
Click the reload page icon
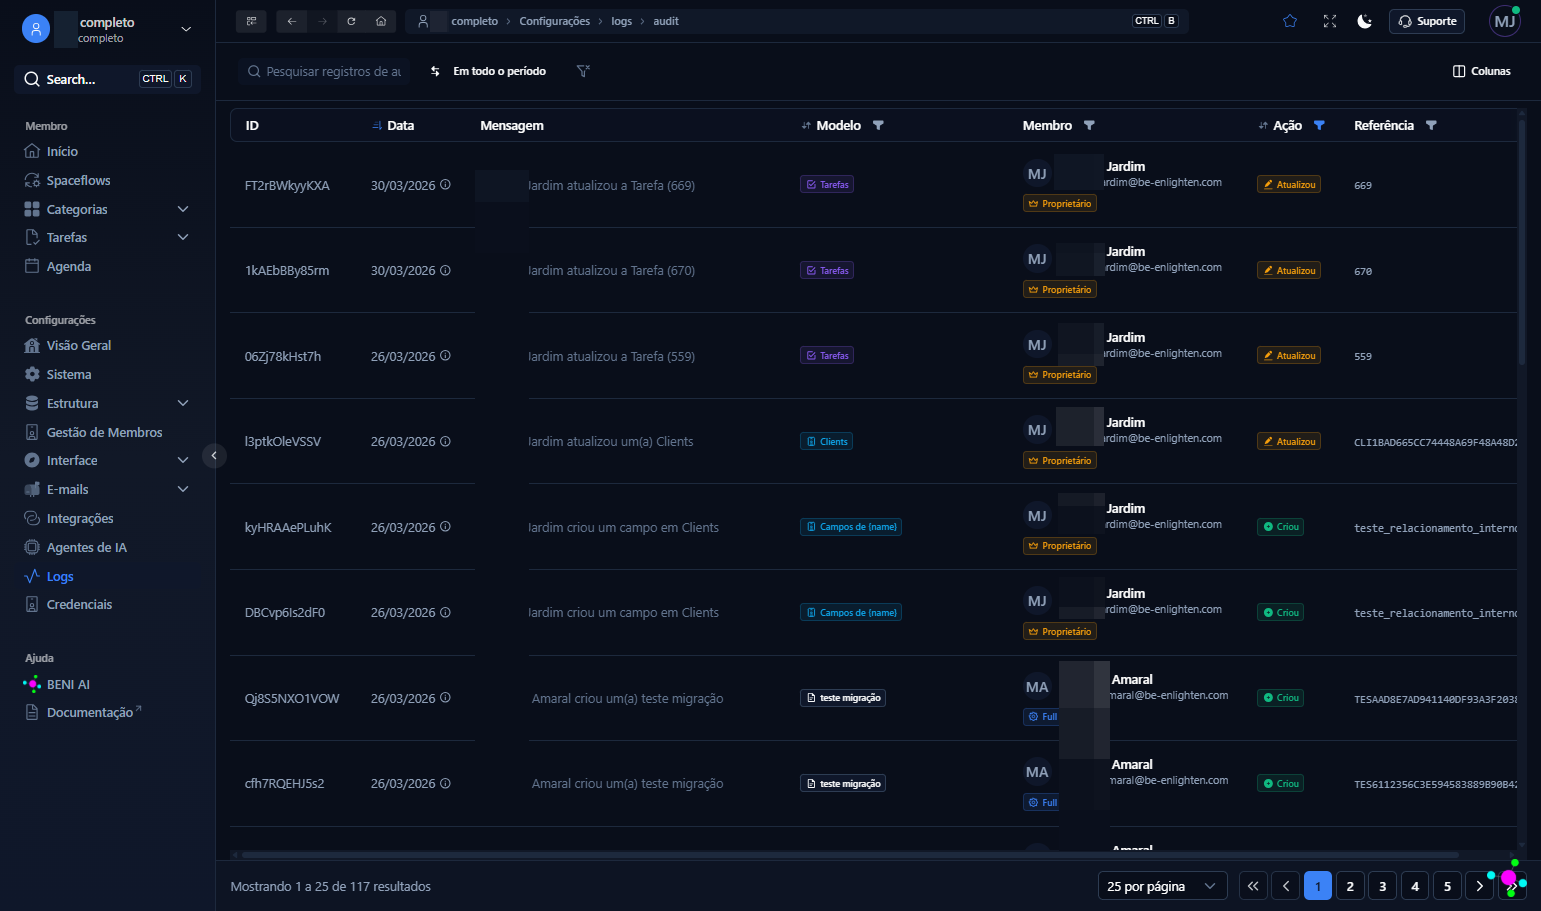[351, 21]
